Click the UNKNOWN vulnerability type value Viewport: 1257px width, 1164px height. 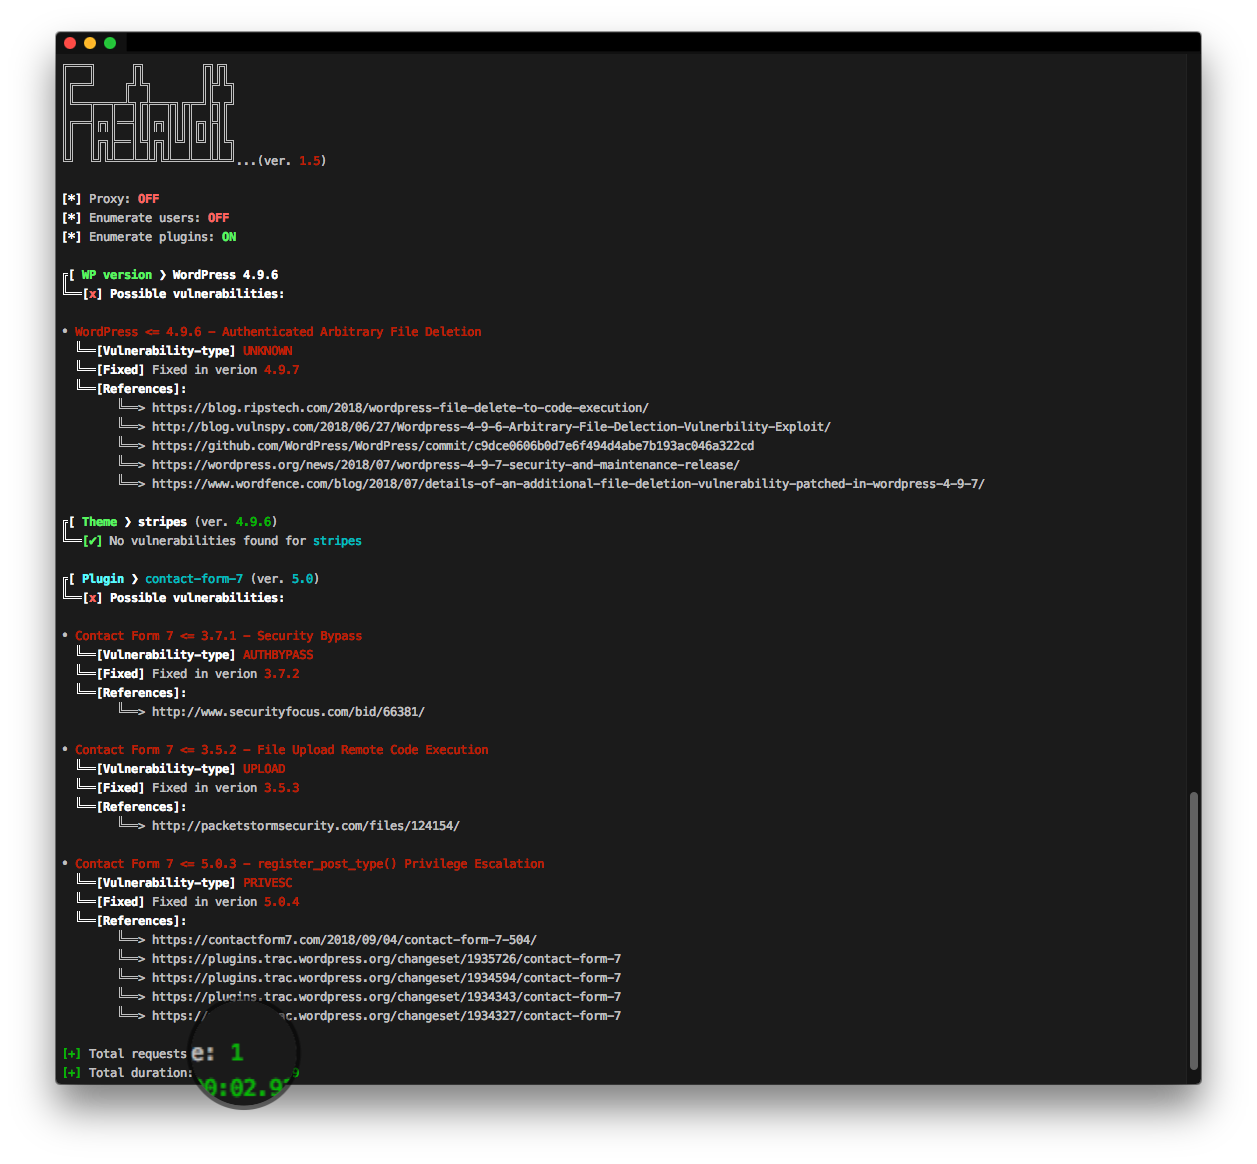click(x=268, y=351)
